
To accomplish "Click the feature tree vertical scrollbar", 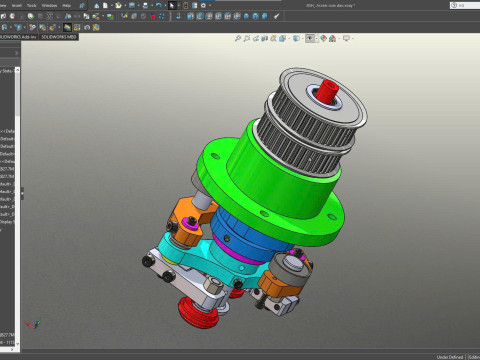I will [x=17, y=207].
